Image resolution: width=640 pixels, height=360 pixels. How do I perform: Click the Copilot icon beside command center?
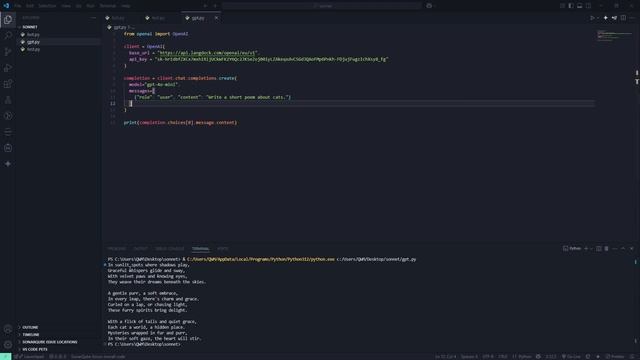tap(429, 6)
